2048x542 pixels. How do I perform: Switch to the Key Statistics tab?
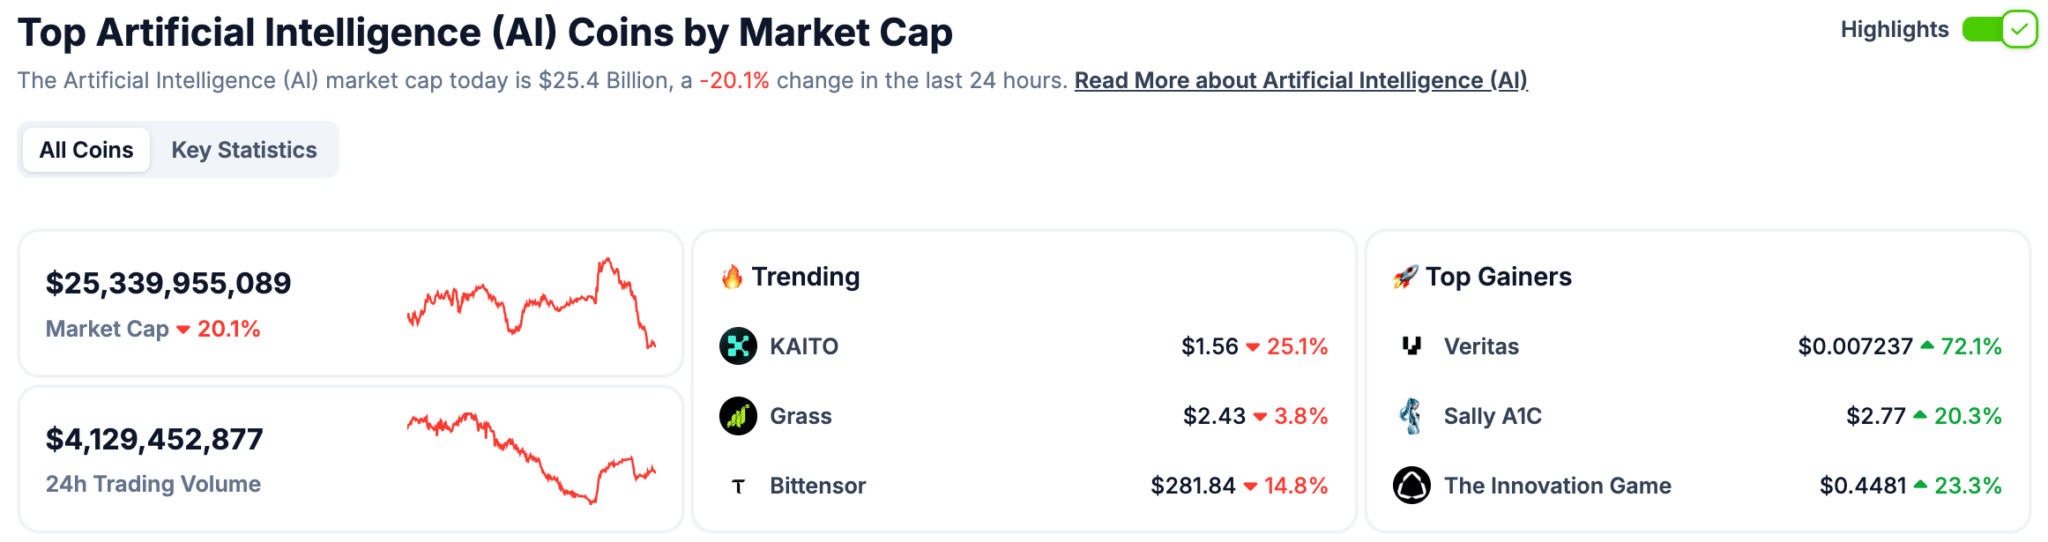coord(244,150)
